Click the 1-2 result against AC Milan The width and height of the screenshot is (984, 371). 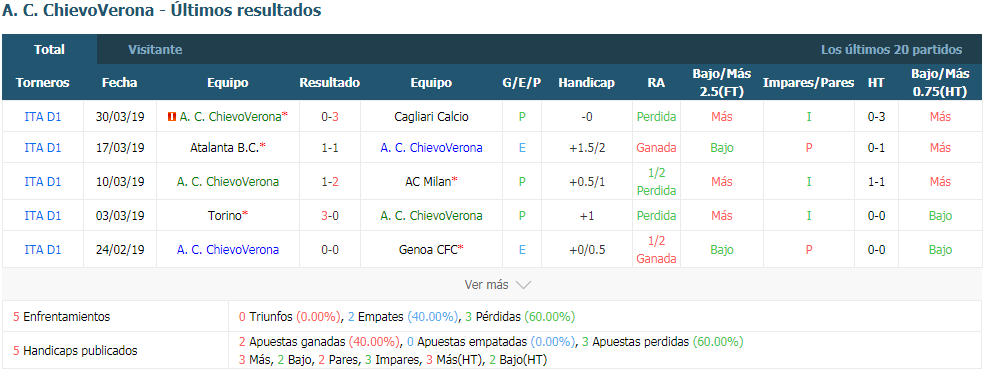[329, 181]
